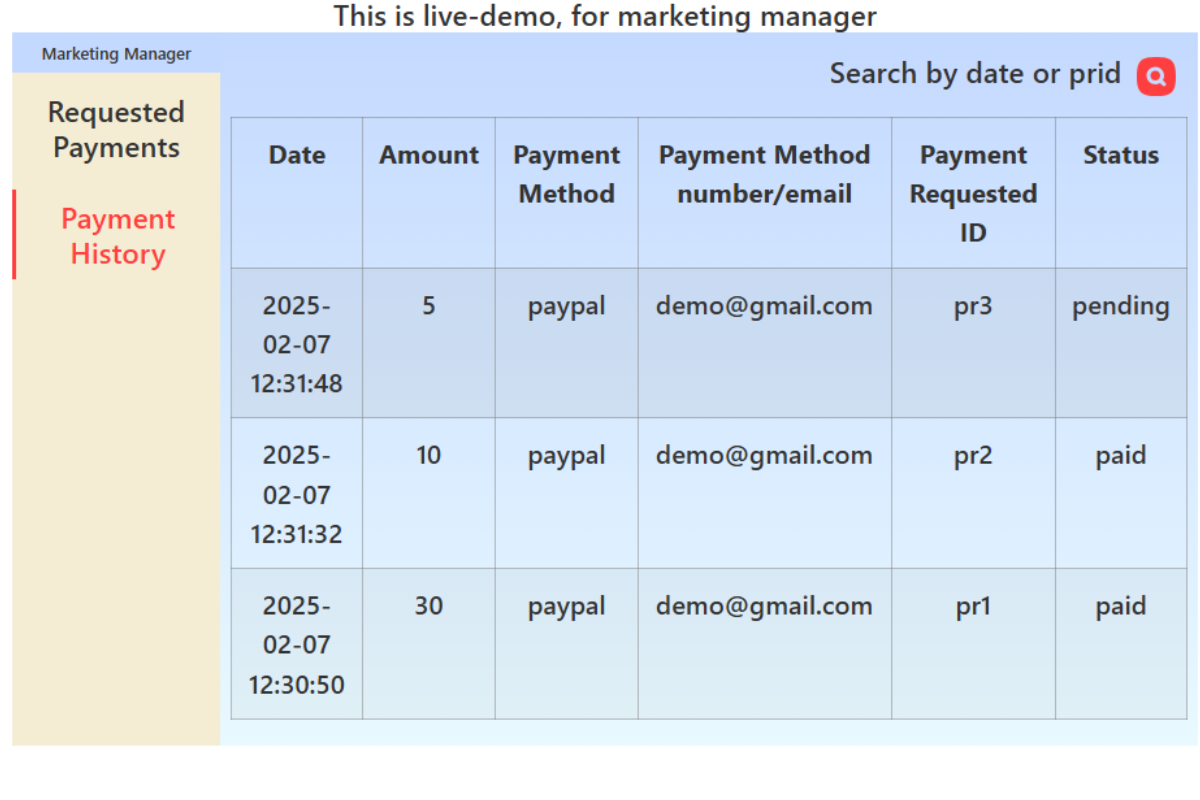Select Payment History in the sidebar

click(118, 236)
